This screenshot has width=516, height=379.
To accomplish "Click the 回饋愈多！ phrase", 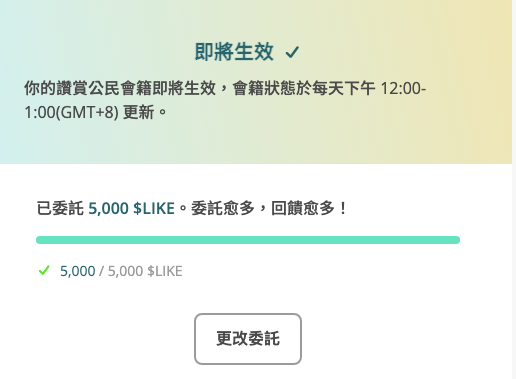I will coord(310,209).
